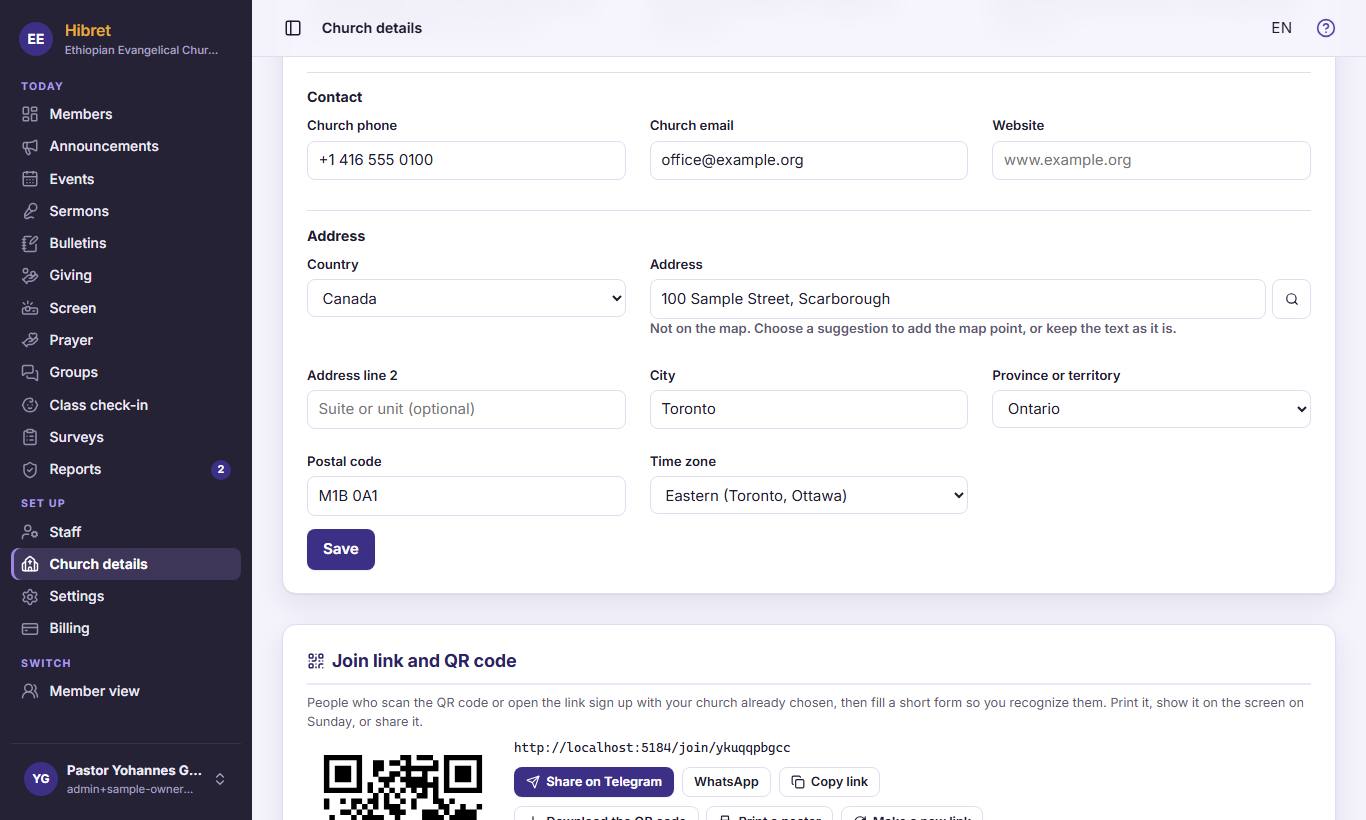Click the Copy link button

click(x=829, y=782)
